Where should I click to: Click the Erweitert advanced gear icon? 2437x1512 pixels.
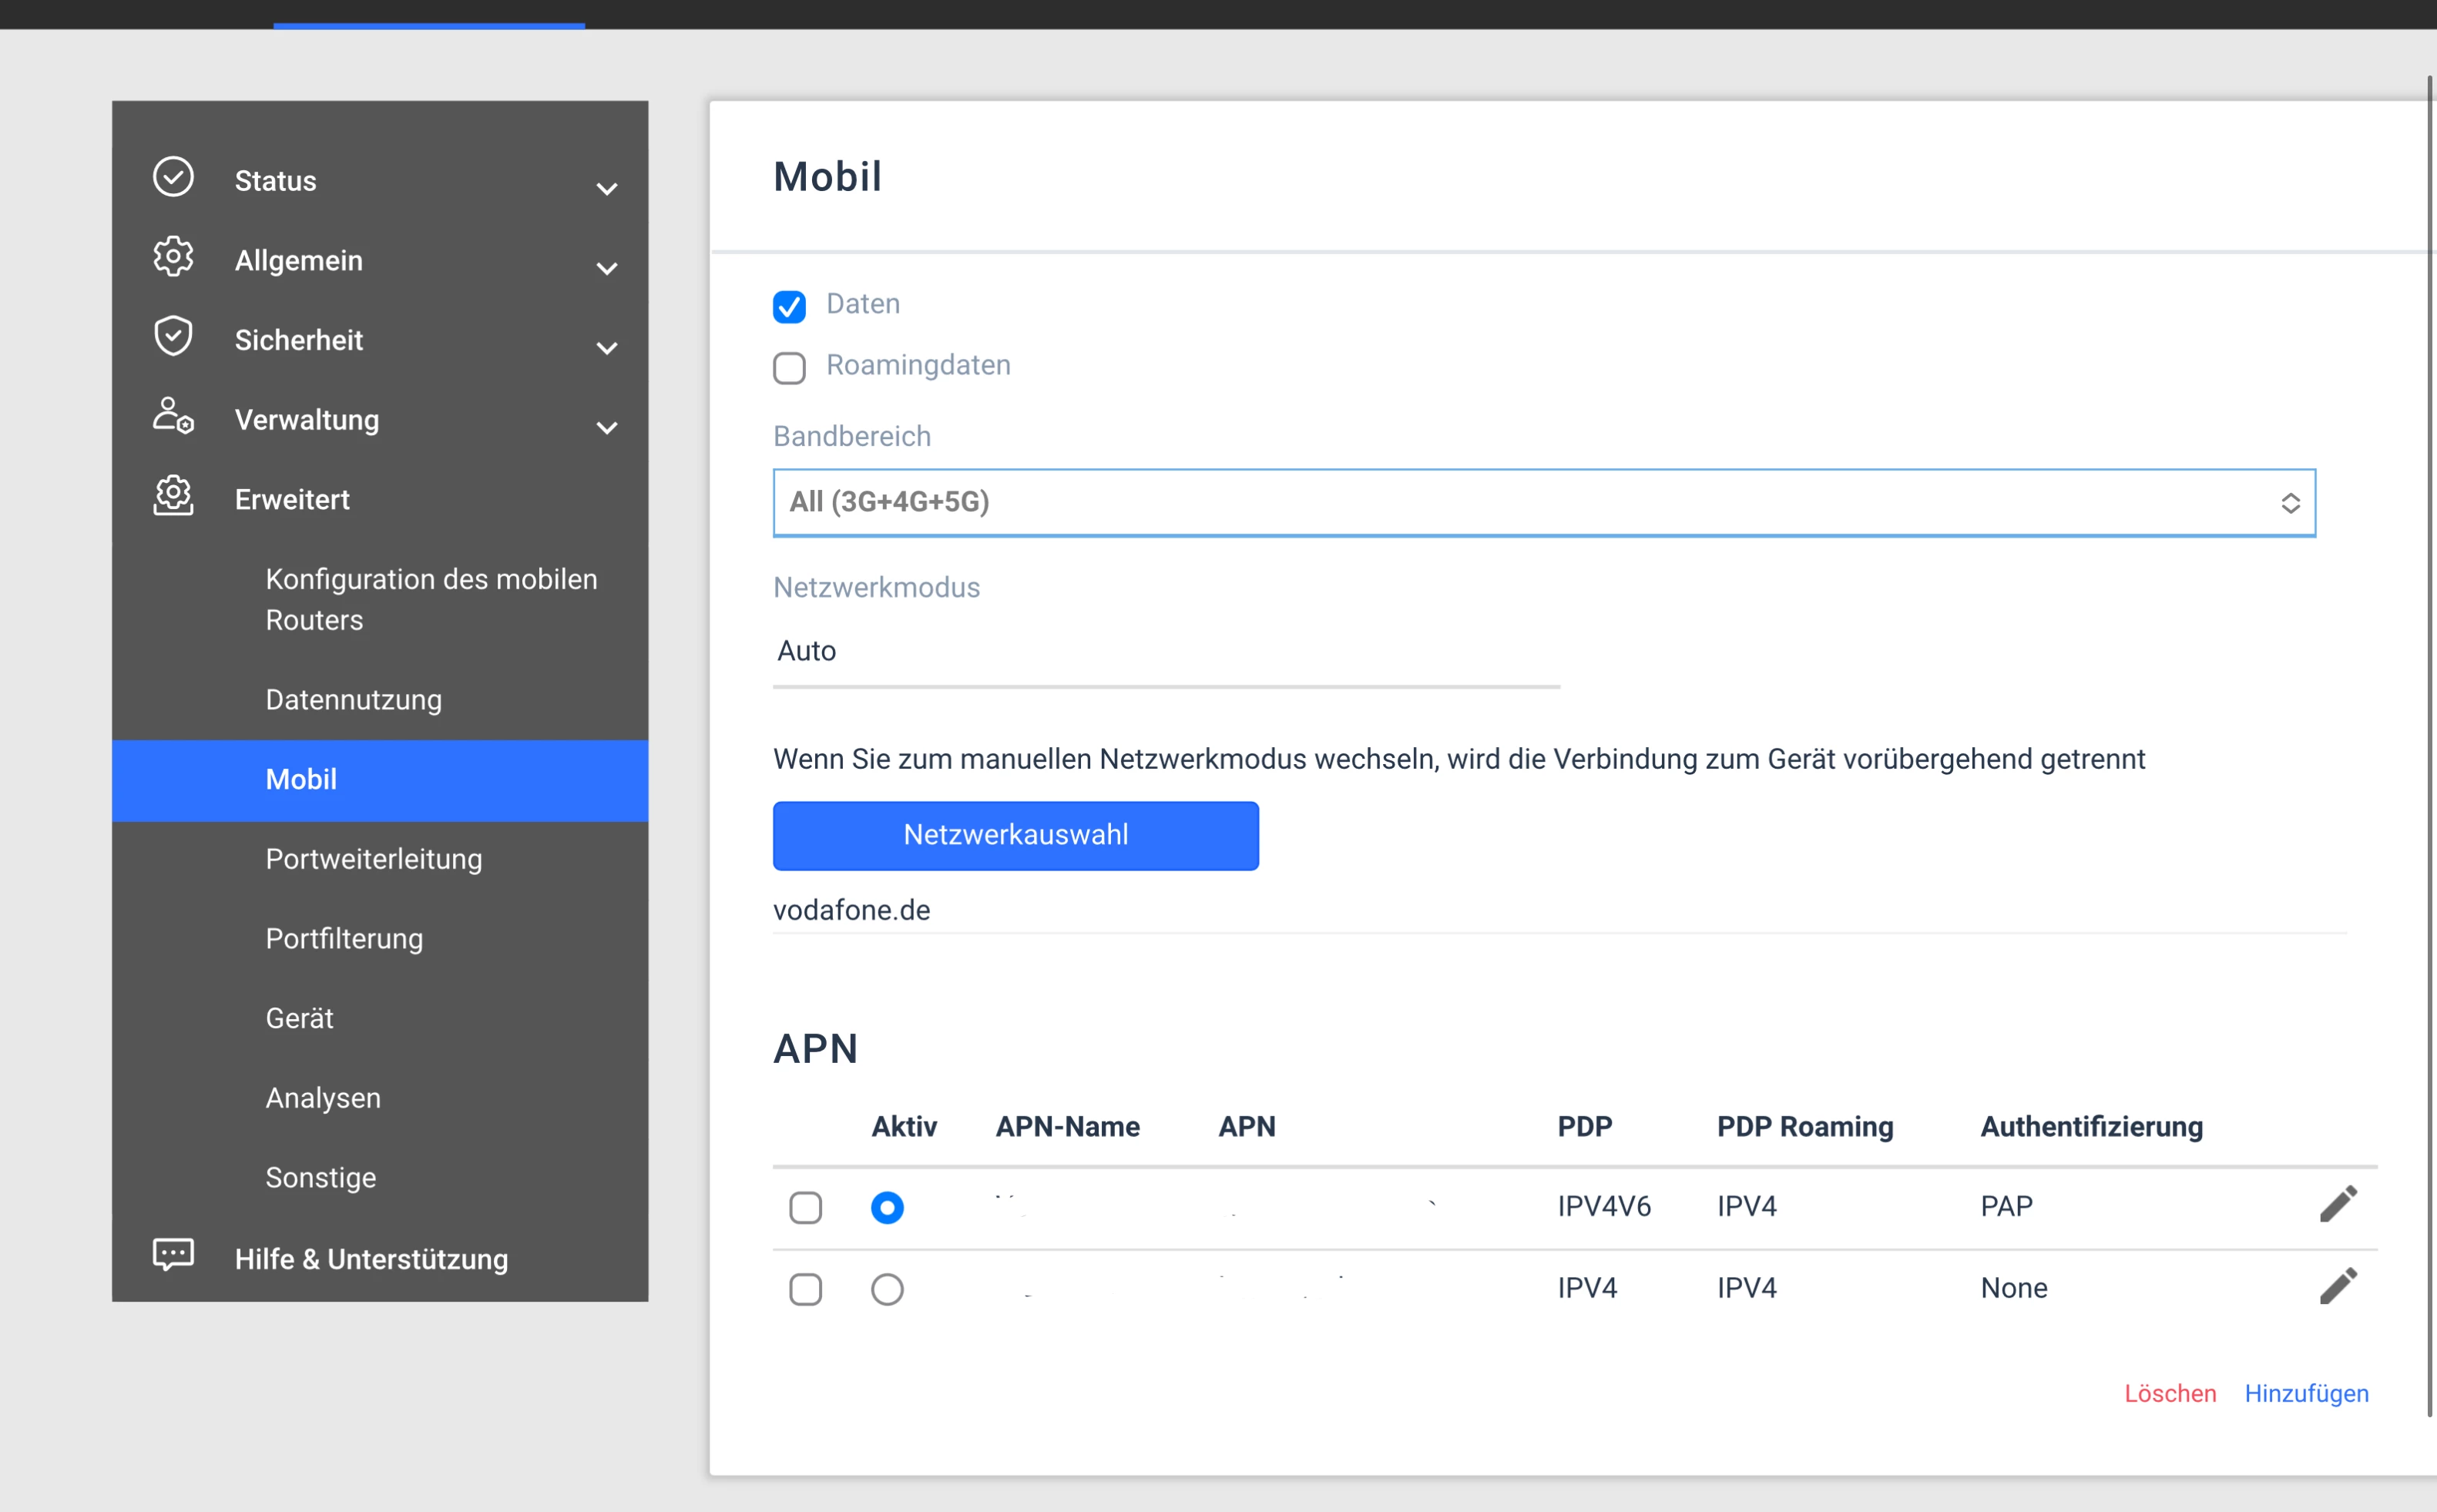173,495
